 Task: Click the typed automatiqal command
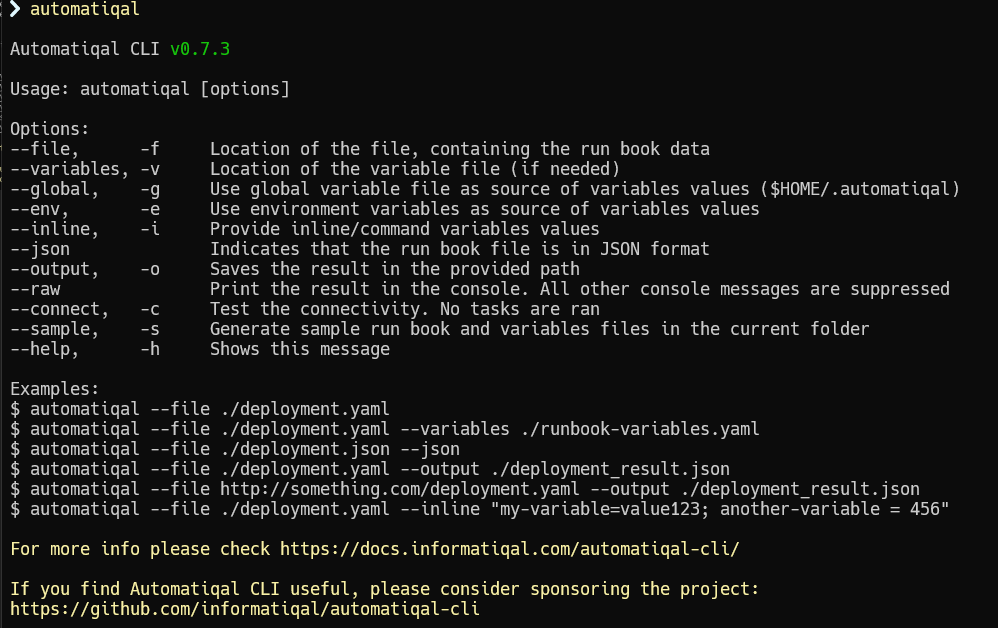85,10
